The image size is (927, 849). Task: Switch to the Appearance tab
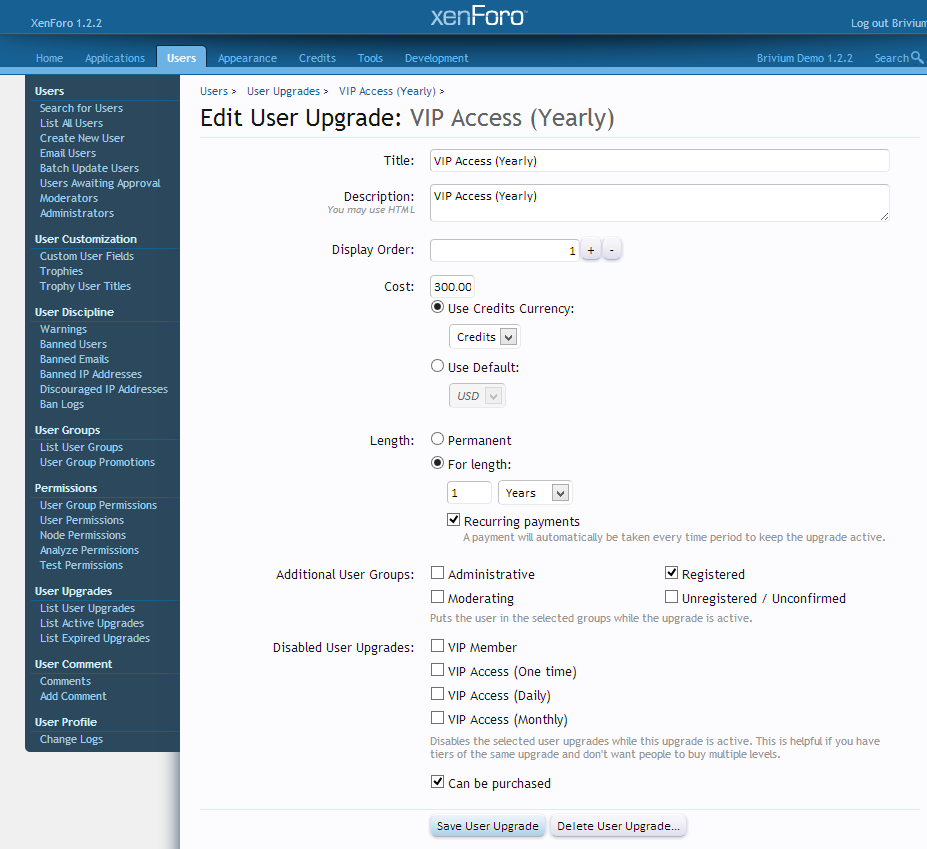tap(247, 58)
